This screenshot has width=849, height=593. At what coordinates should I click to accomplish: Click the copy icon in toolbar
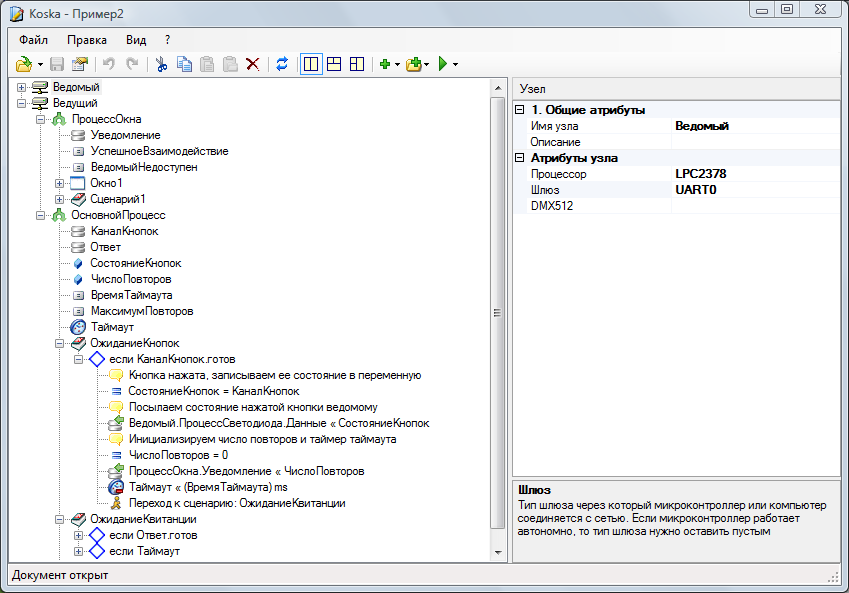[184, 64]
